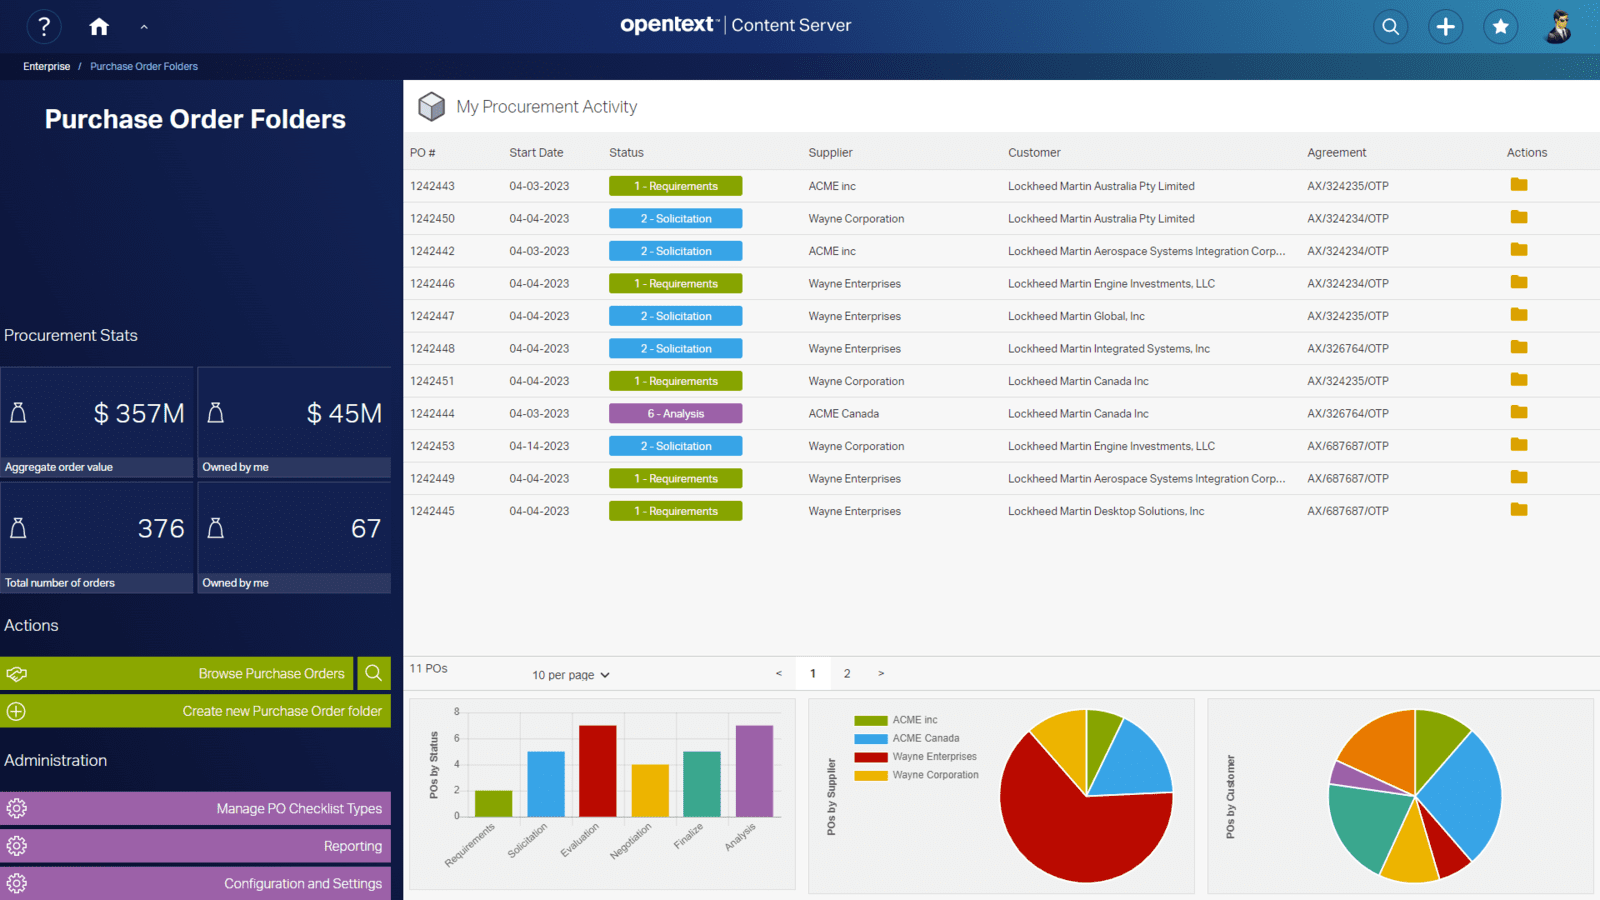Click the search icon beside Browse Purchase Orders
1600x900 pixels.
pos(372,673)
